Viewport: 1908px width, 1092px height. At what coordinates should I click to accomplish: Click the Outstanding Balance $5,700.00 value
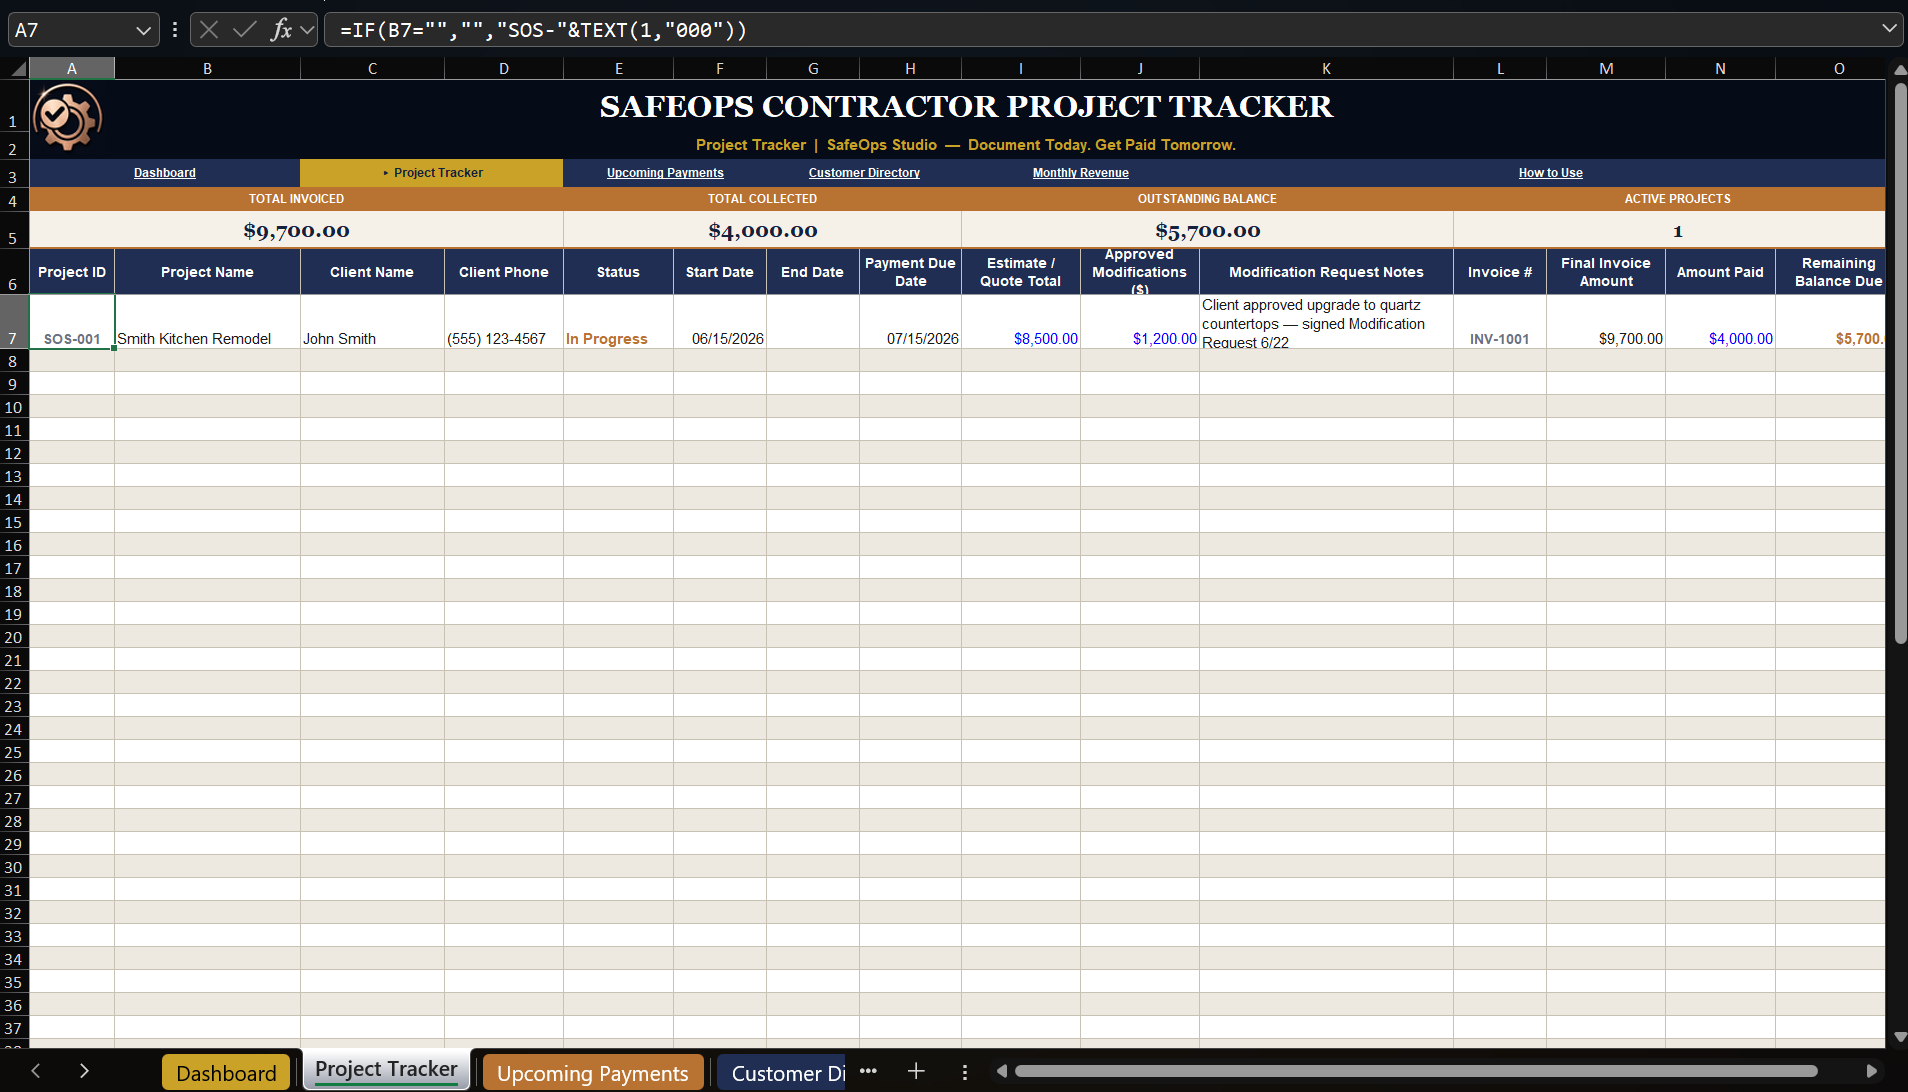[1207, 230]
